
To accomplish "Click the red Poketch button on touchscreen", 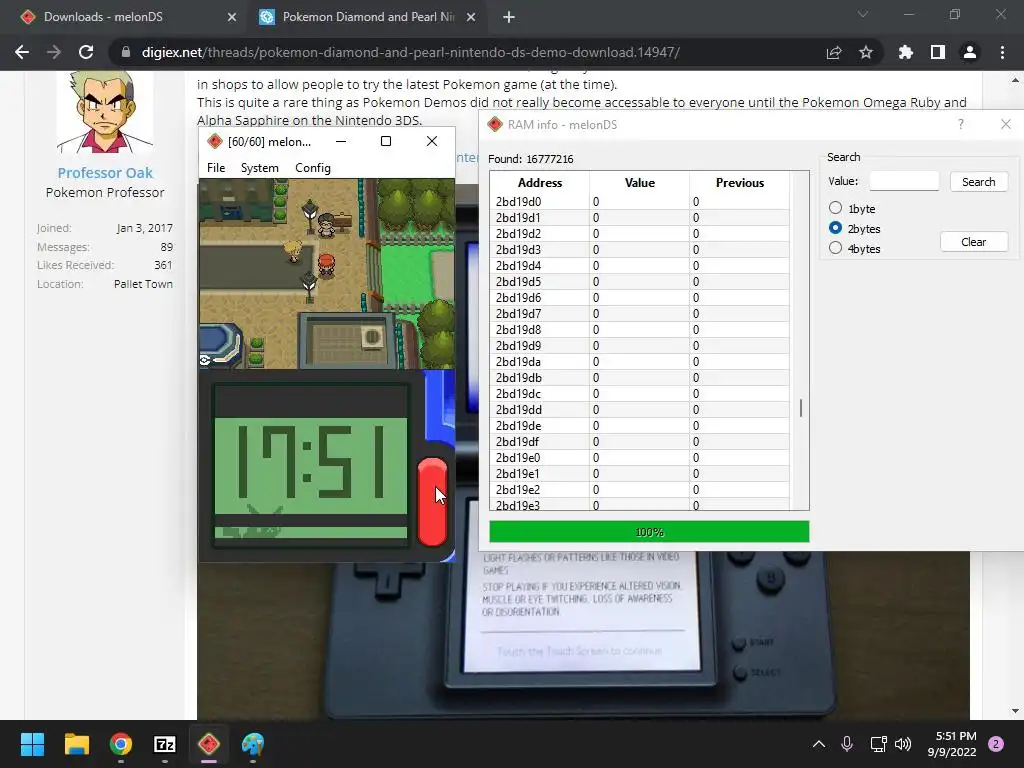I will 432,501.
